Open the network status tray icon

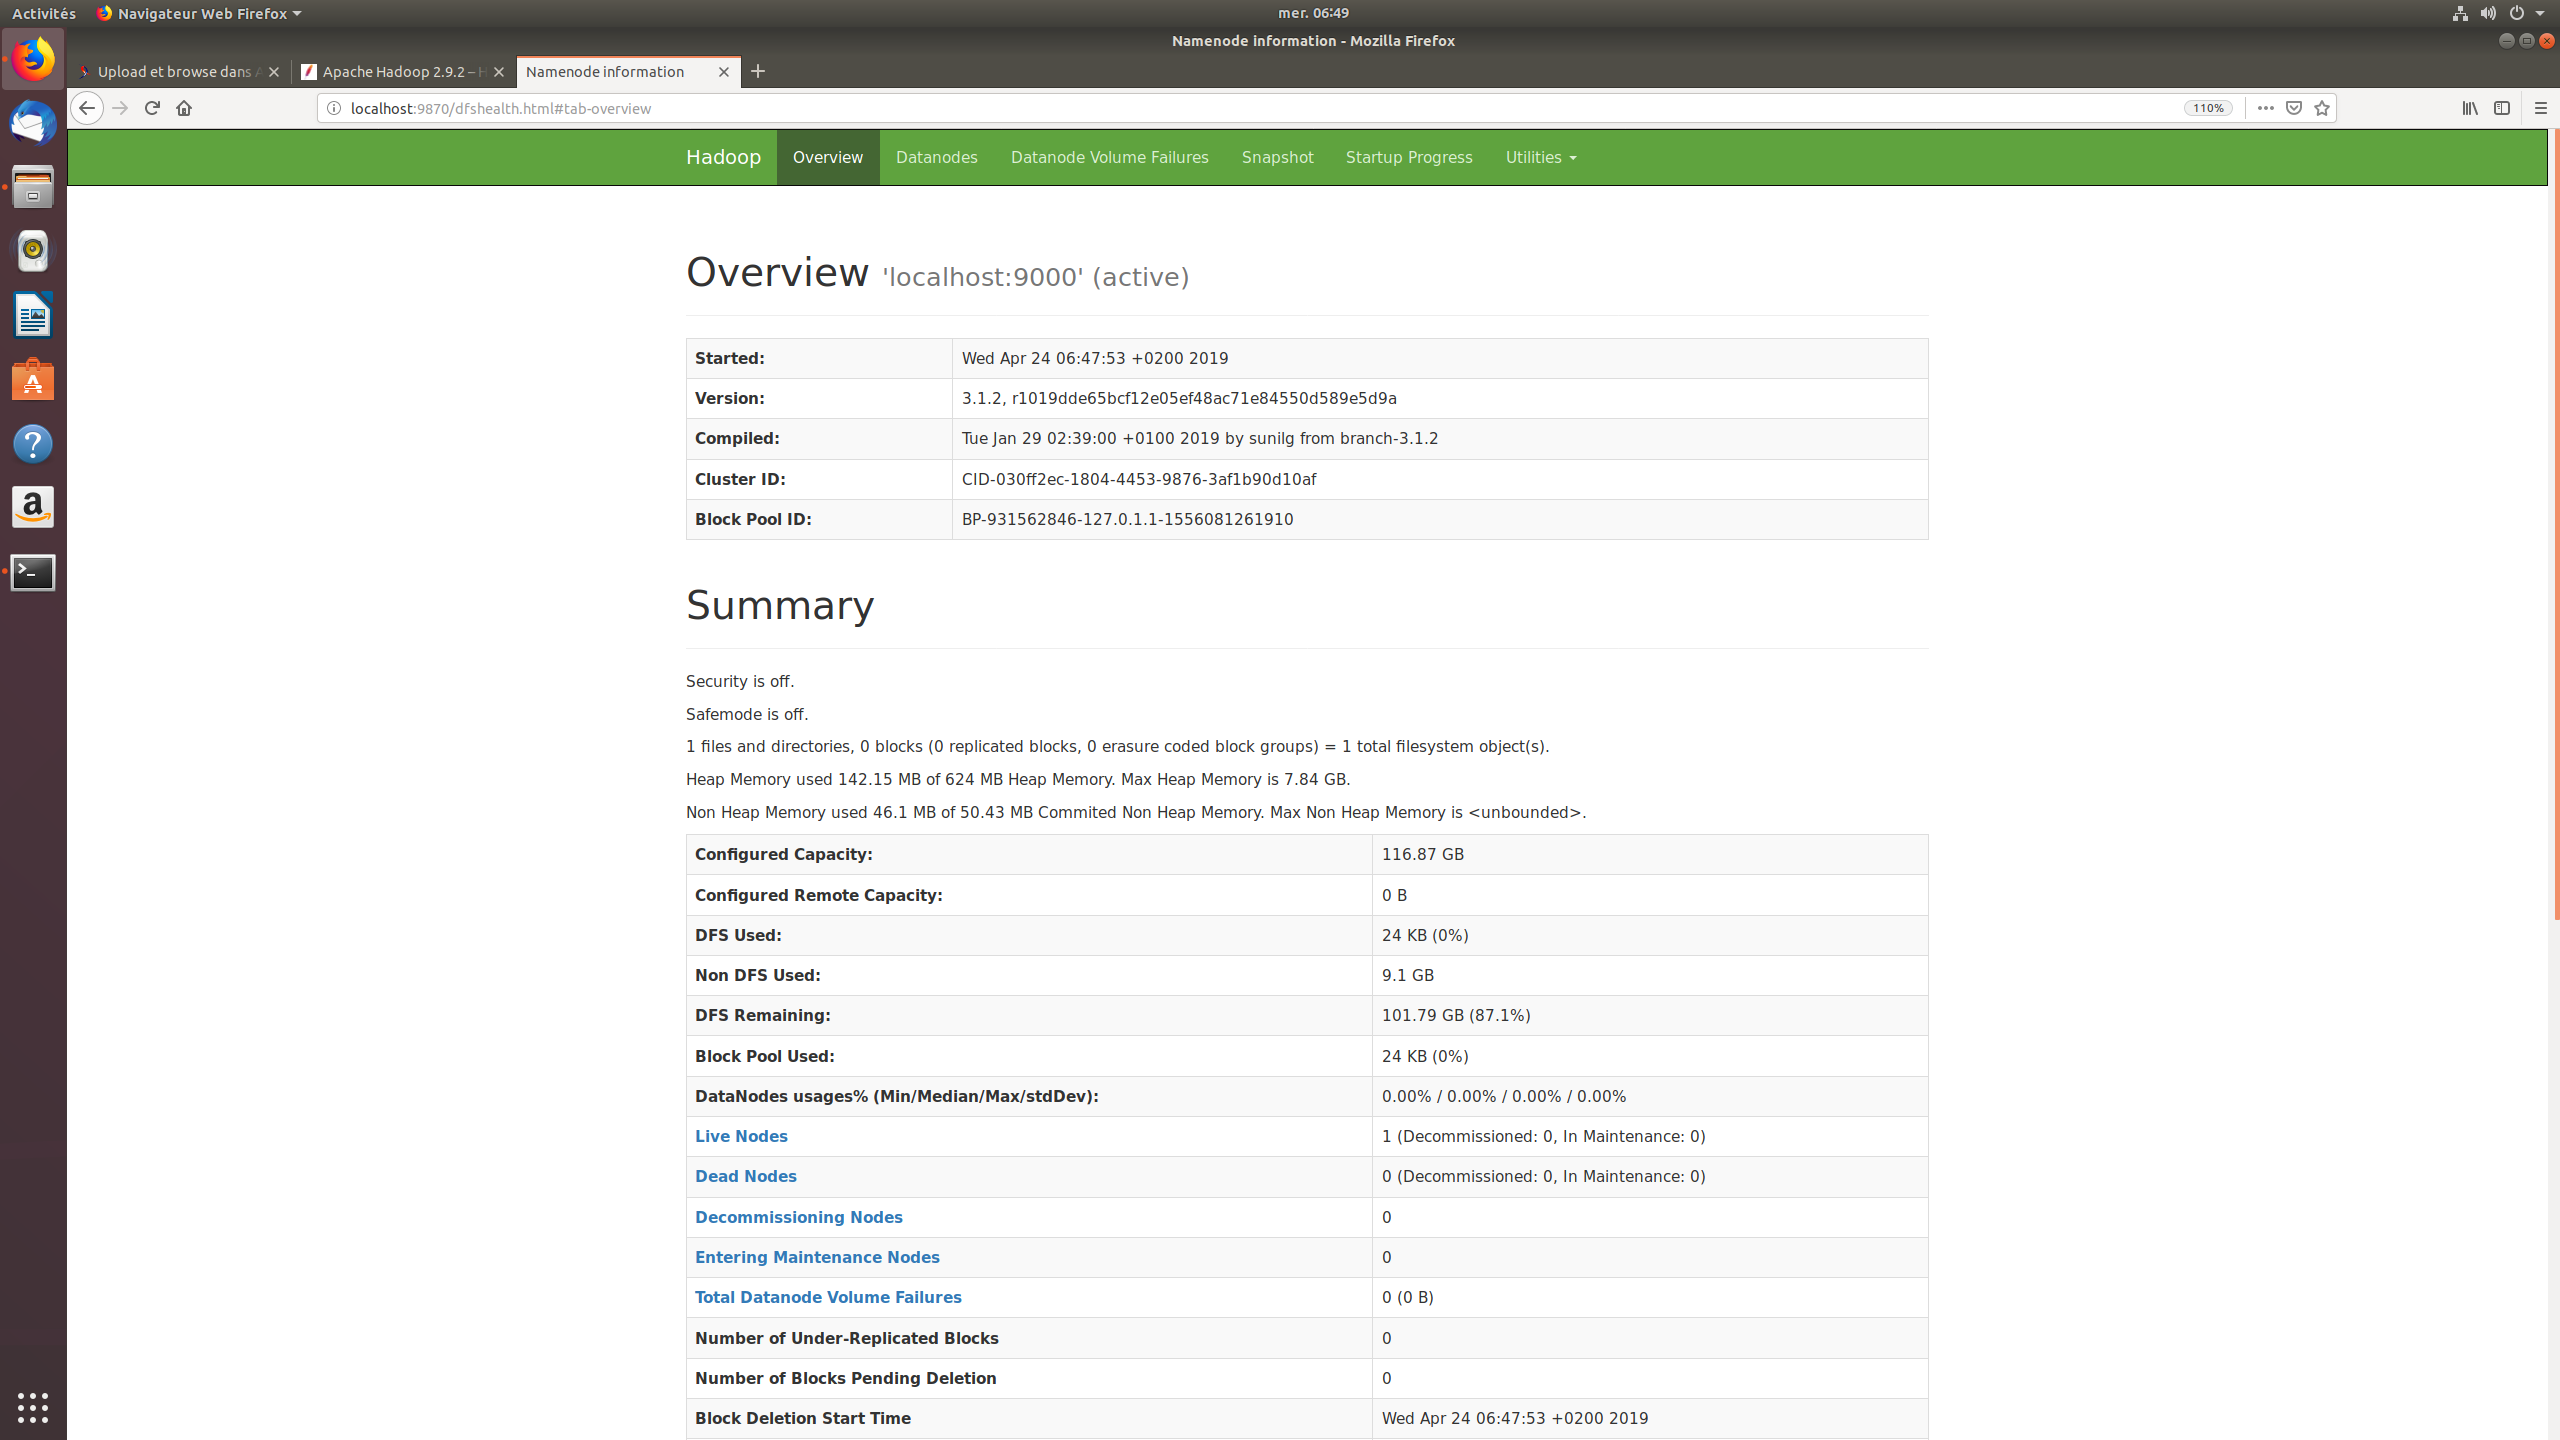pos(2460,13)
